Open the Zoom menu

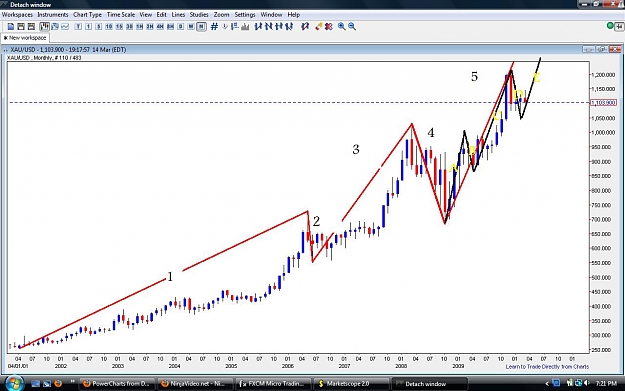coord(221,14)
